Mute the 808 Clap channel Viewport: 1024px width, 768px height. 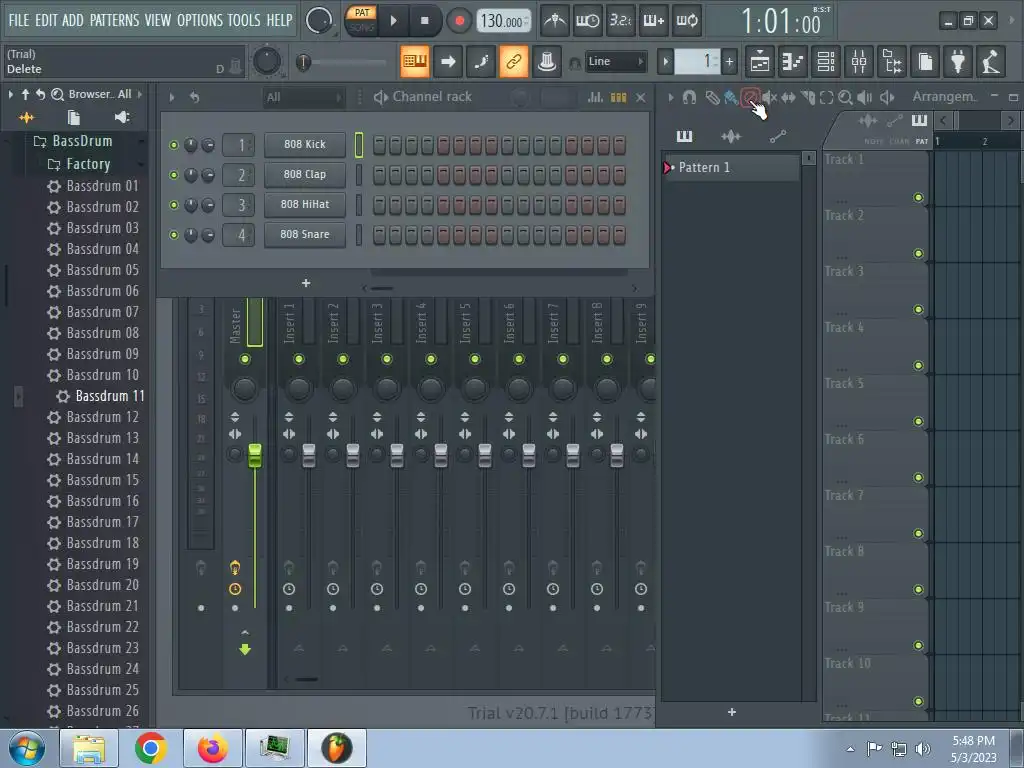(x=174, y=175)
